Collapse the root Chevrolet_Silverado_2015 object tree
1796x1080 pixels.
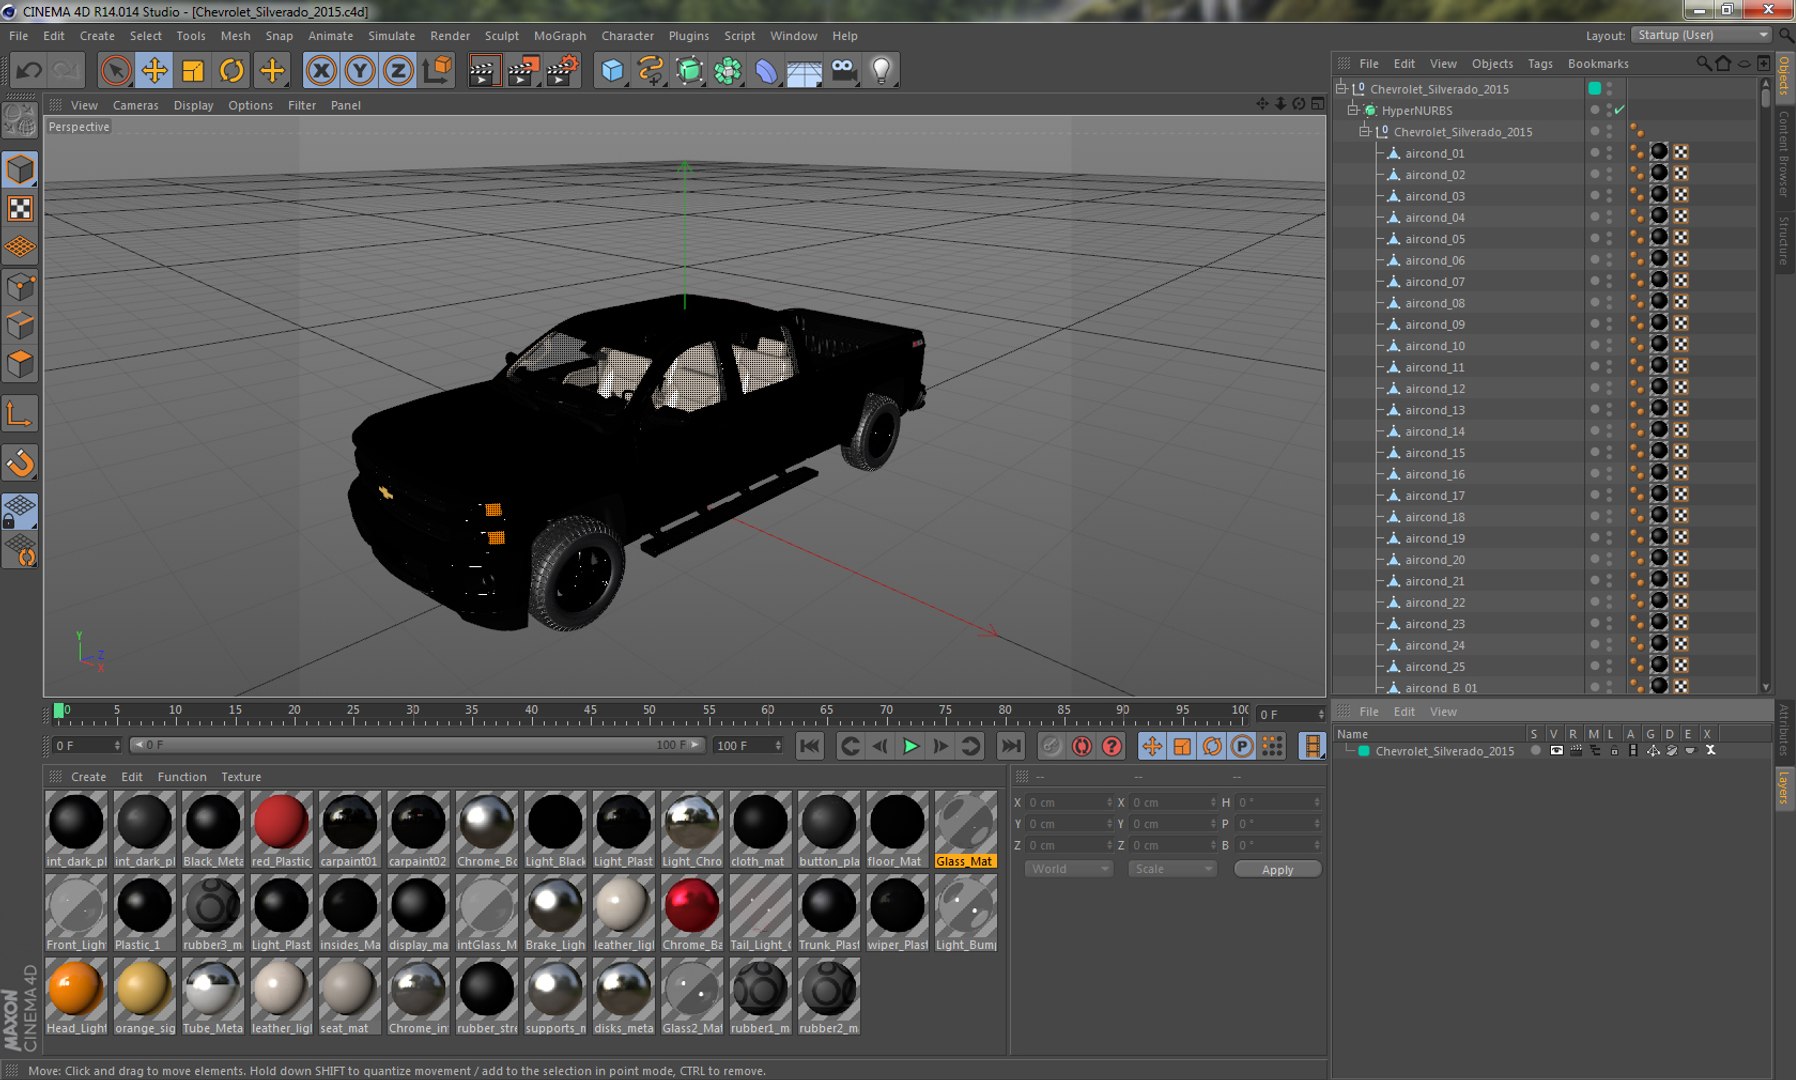coord(1342,88)
